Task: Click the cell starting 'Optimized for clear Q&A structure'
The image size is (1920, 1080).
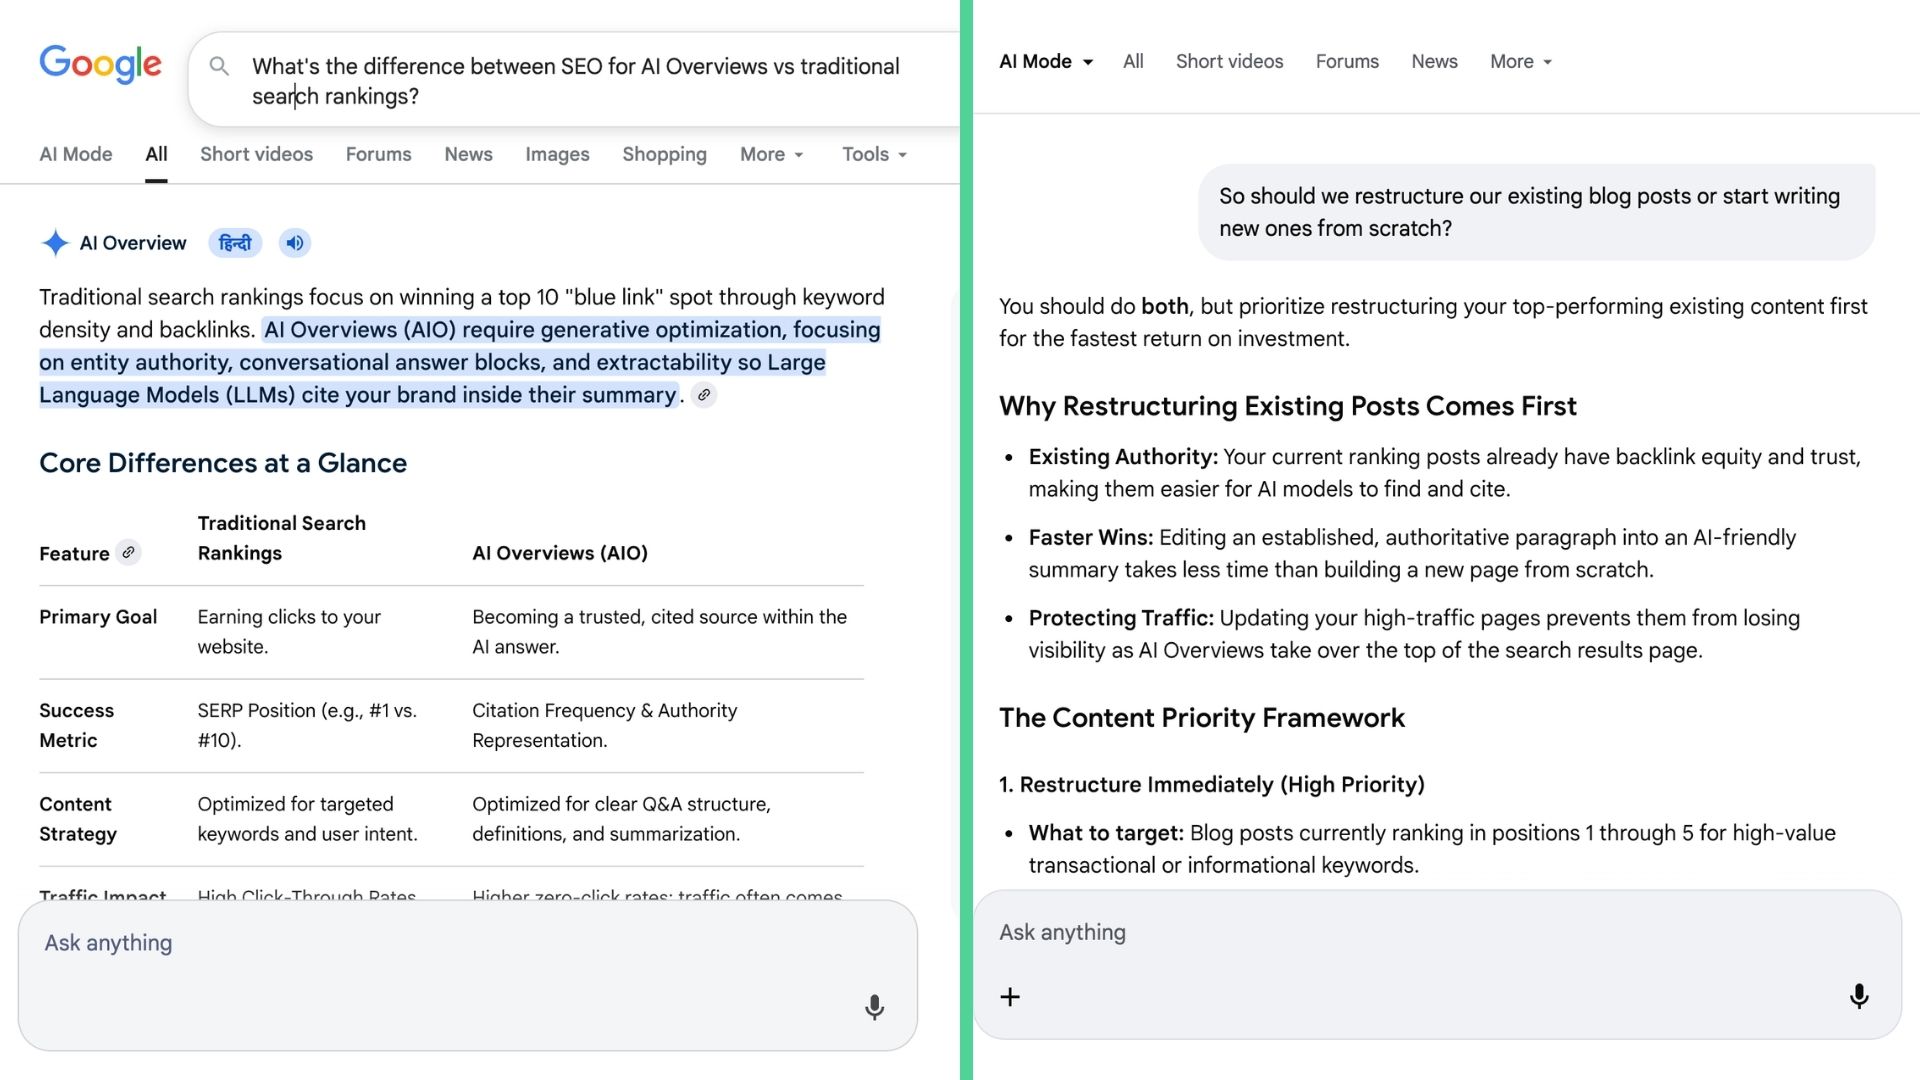Action: 621,819
